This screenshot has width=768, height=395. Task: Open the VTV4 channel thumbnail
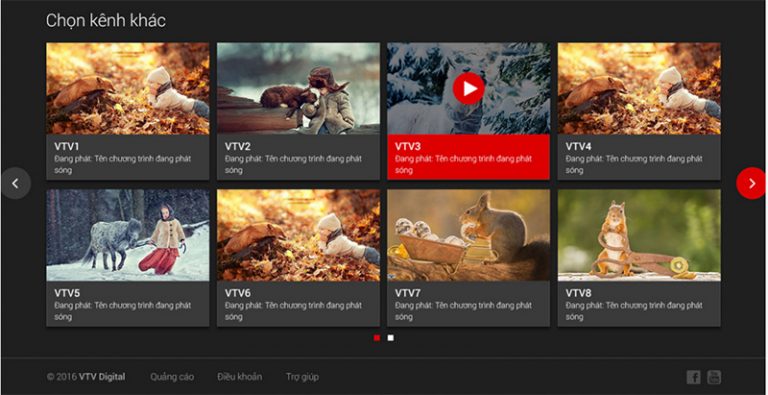click(639, 89)
